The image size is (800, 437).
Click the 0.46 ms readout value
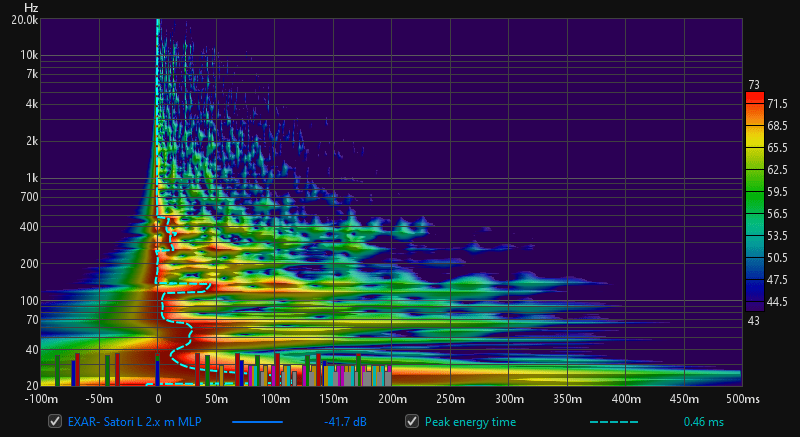click(x=704, y=422)
